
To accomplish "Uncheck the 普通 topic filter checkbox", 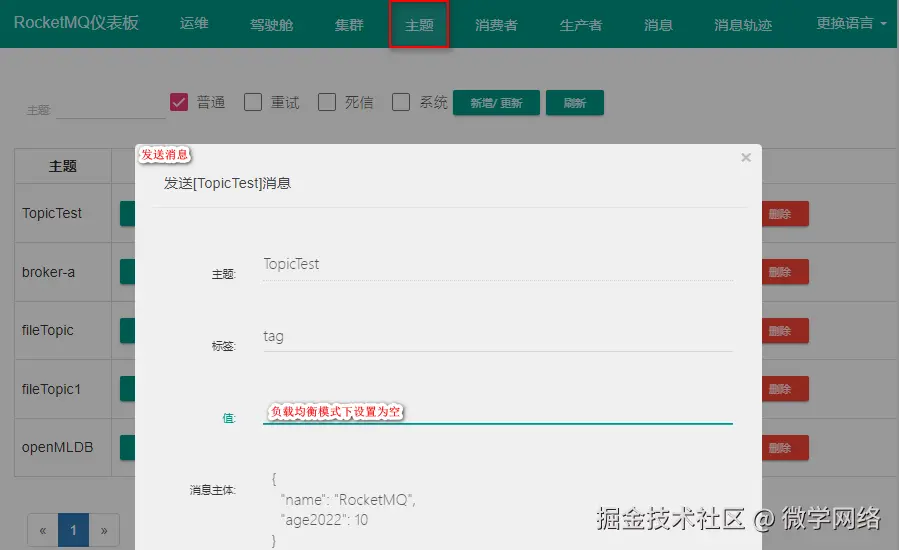I will coord(179,102).
